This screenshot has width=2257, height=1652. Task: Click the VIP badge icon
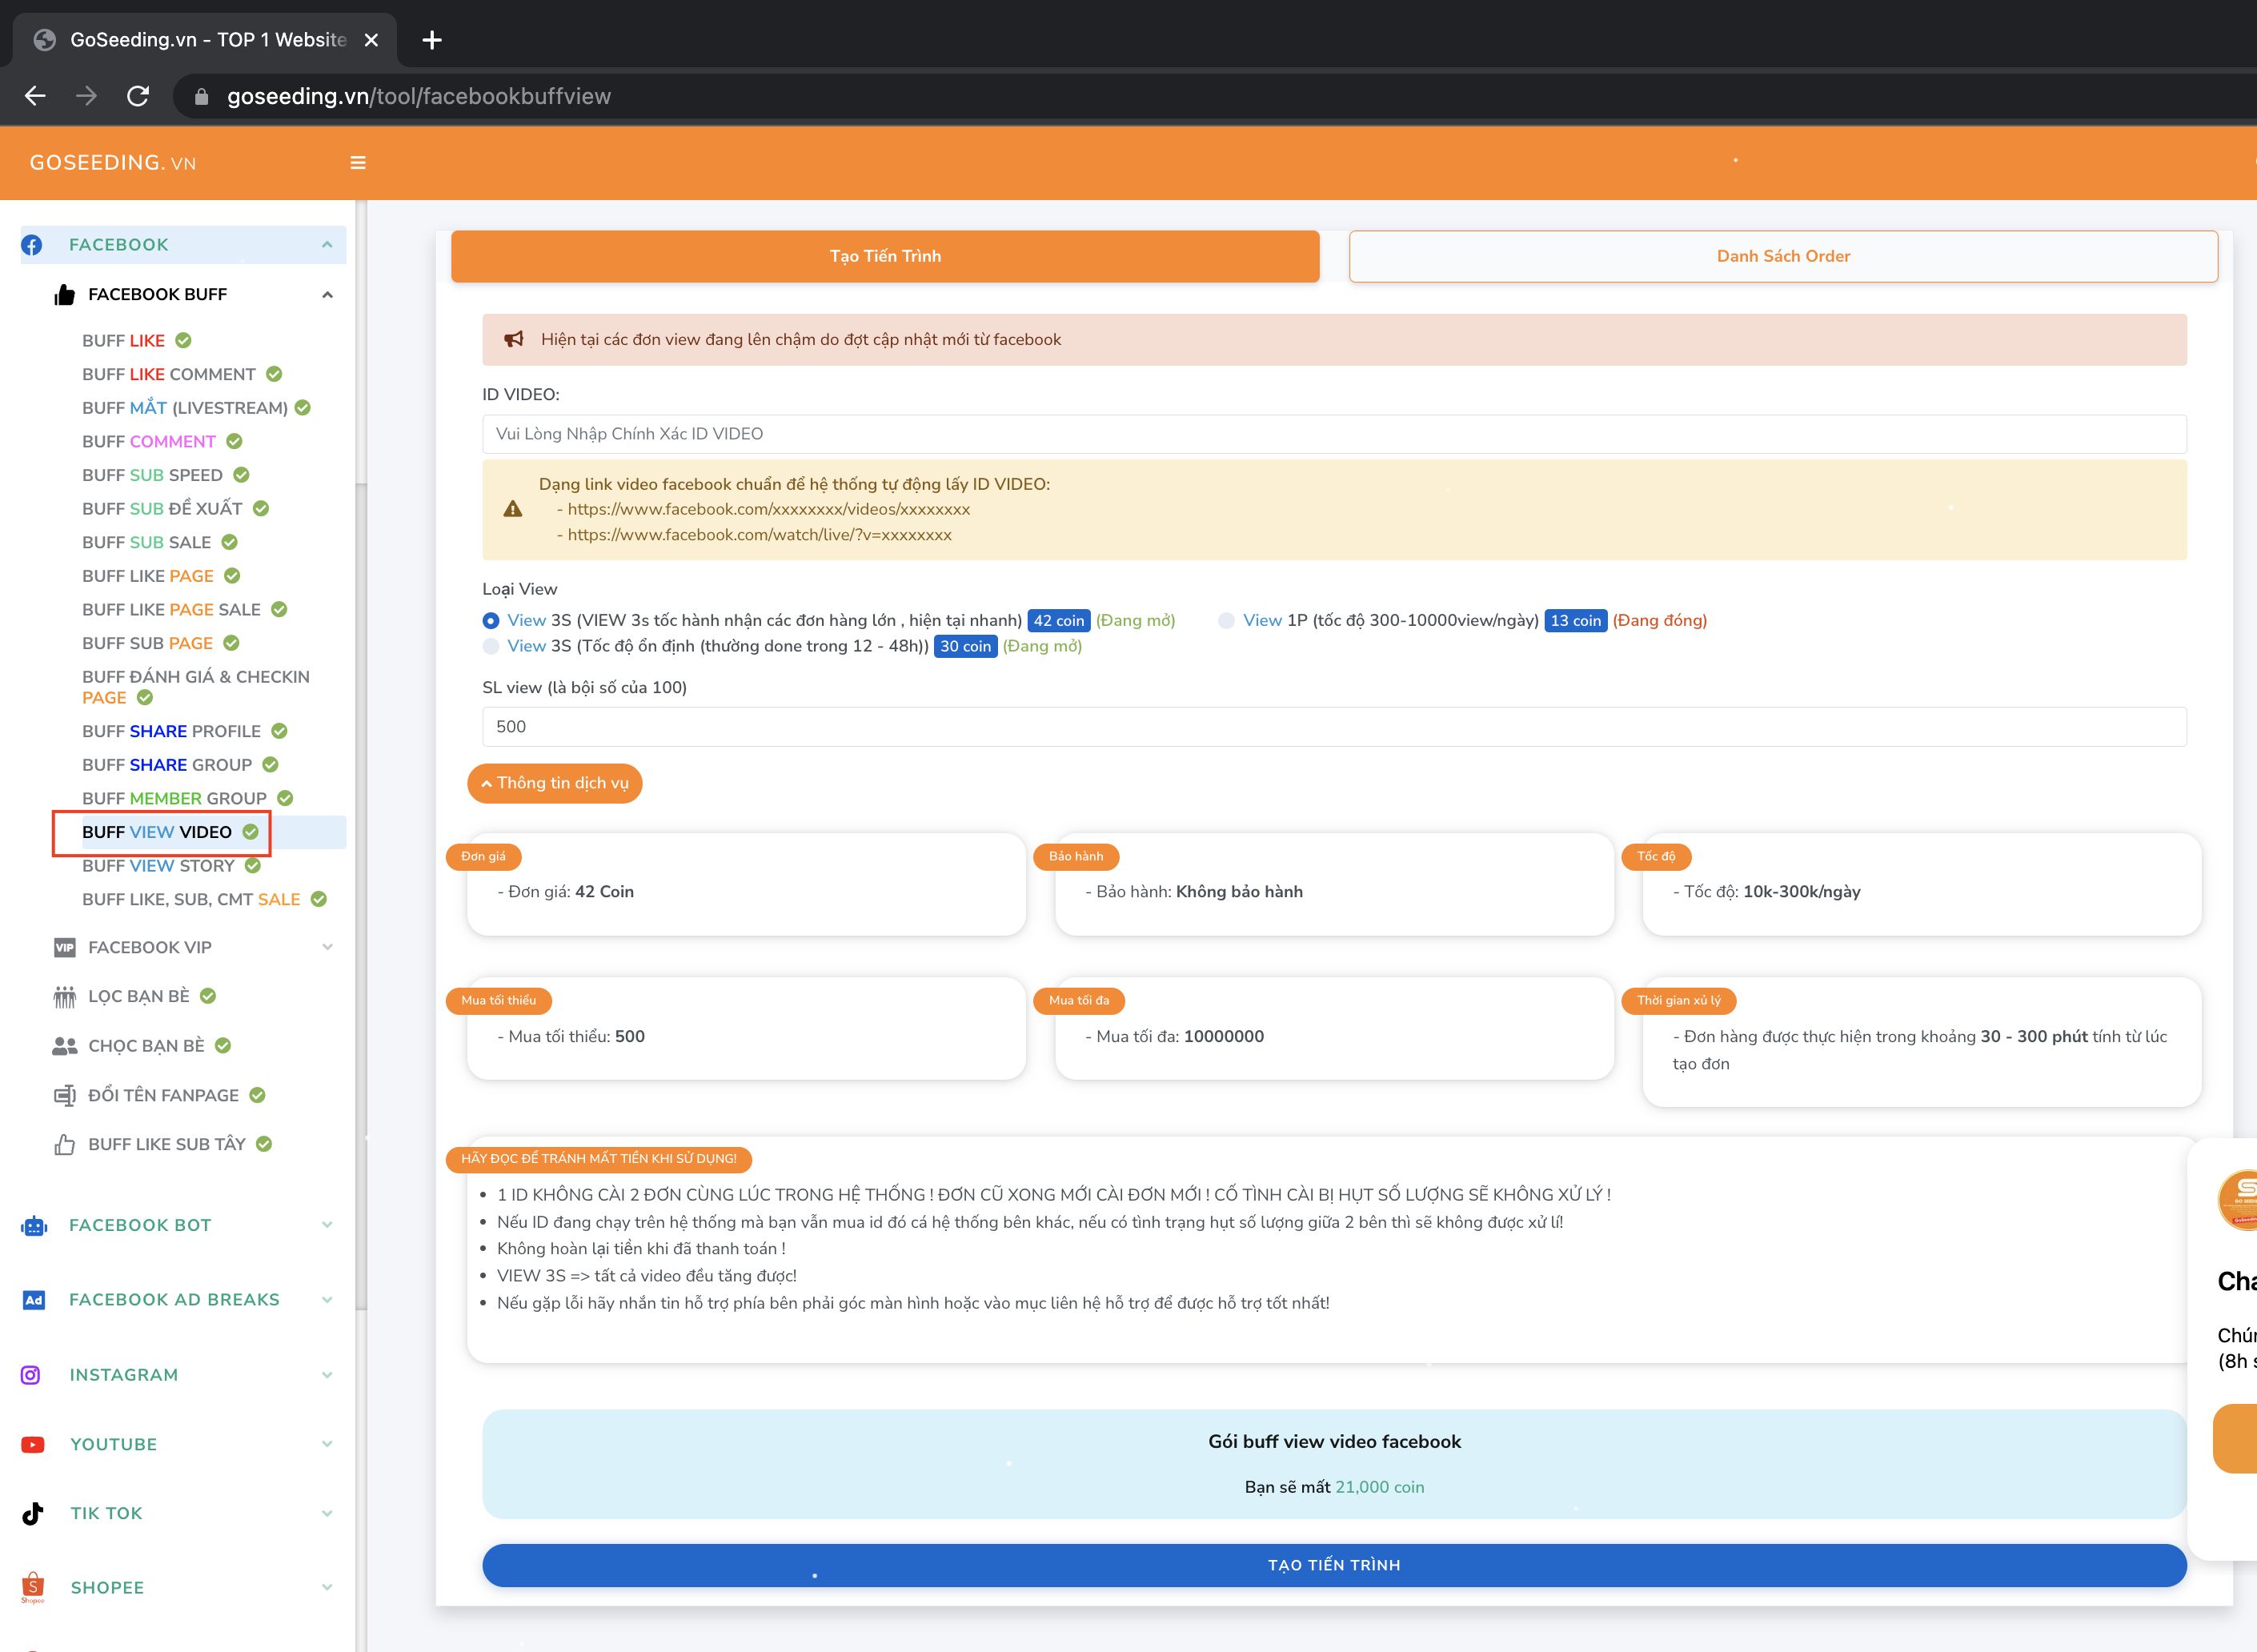click(65, 947)
